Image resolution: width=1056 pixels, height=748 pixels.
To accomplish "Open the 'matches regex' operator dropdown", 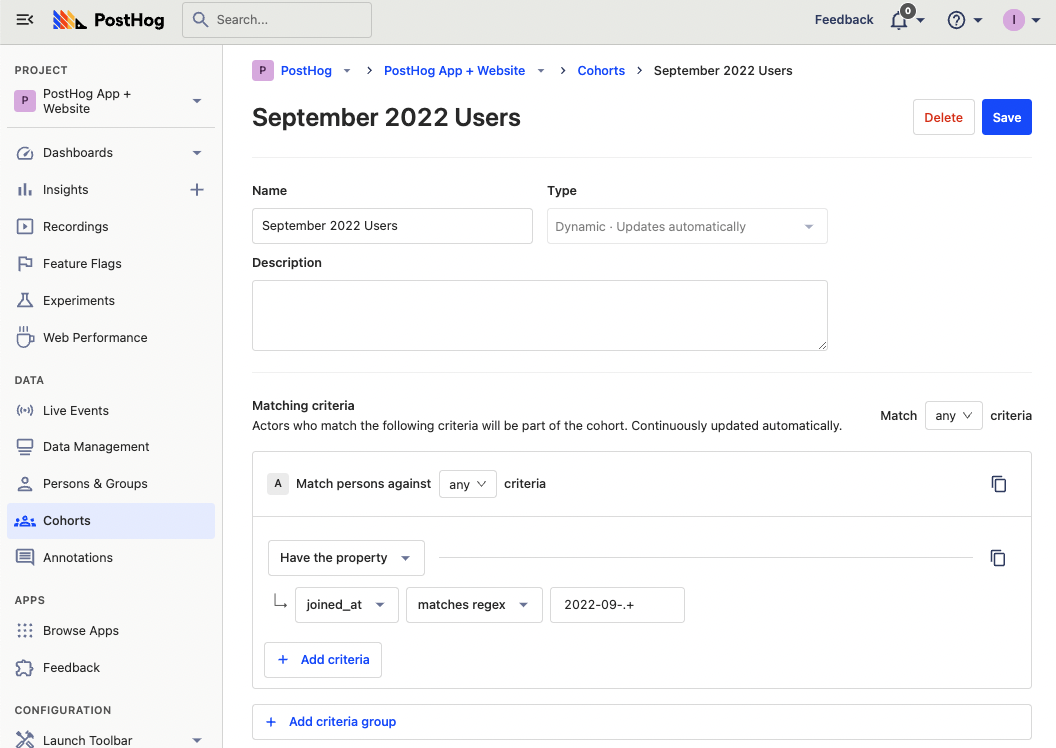I will [x=473, y=605].
